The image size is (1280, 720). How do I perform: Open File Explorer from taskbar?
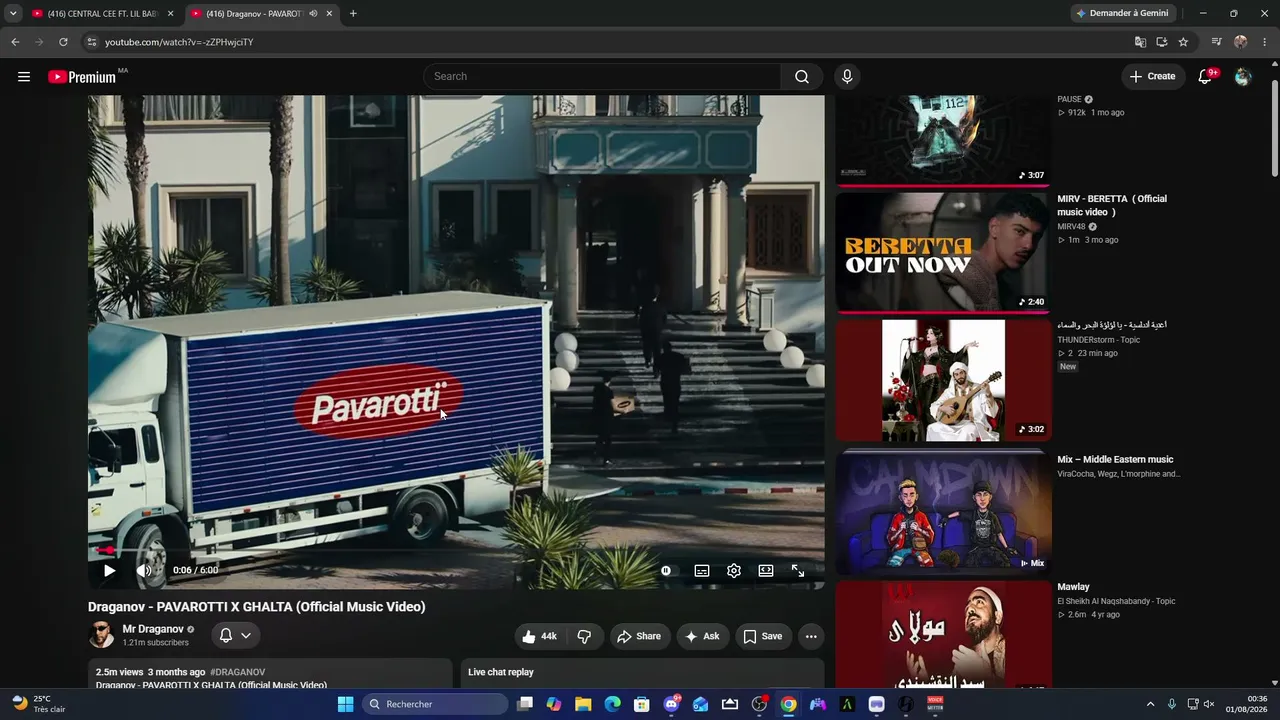(583, 704)
